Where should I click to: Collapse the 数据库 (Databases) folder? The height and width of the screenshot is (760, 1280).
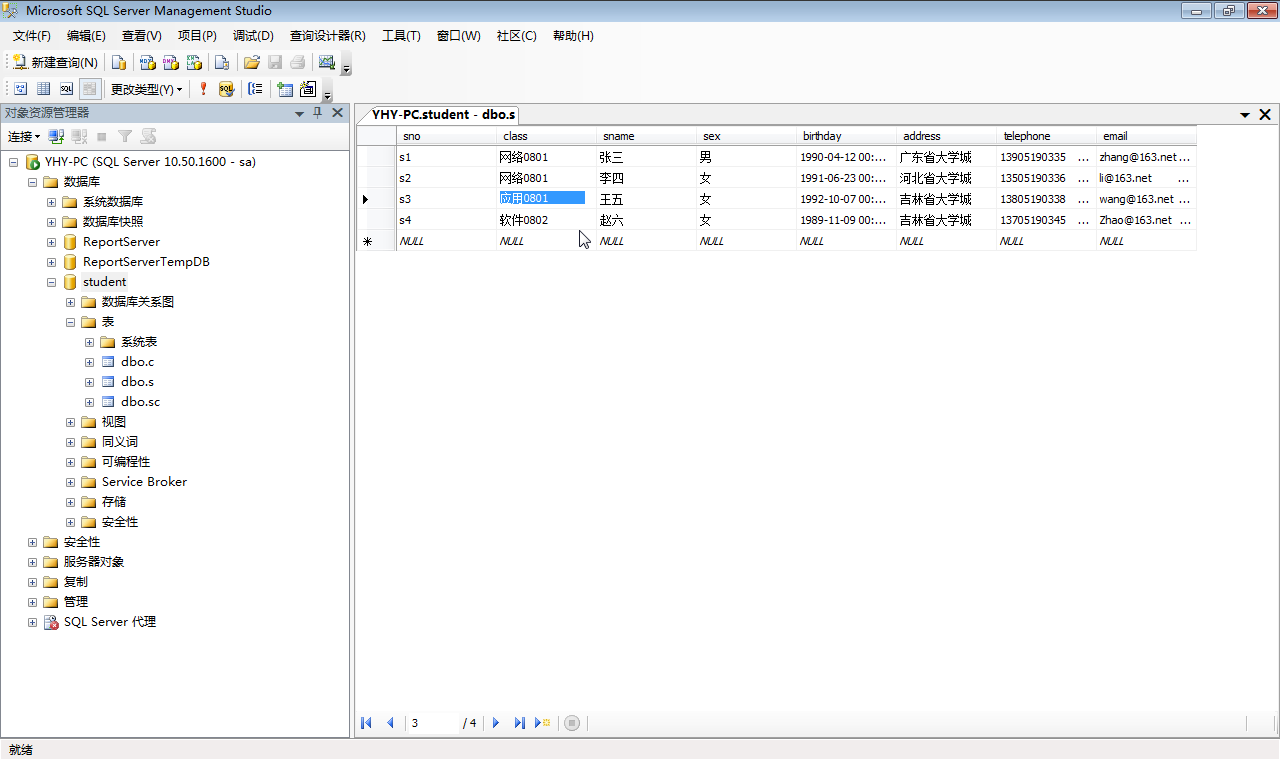[x=32, y=182]
